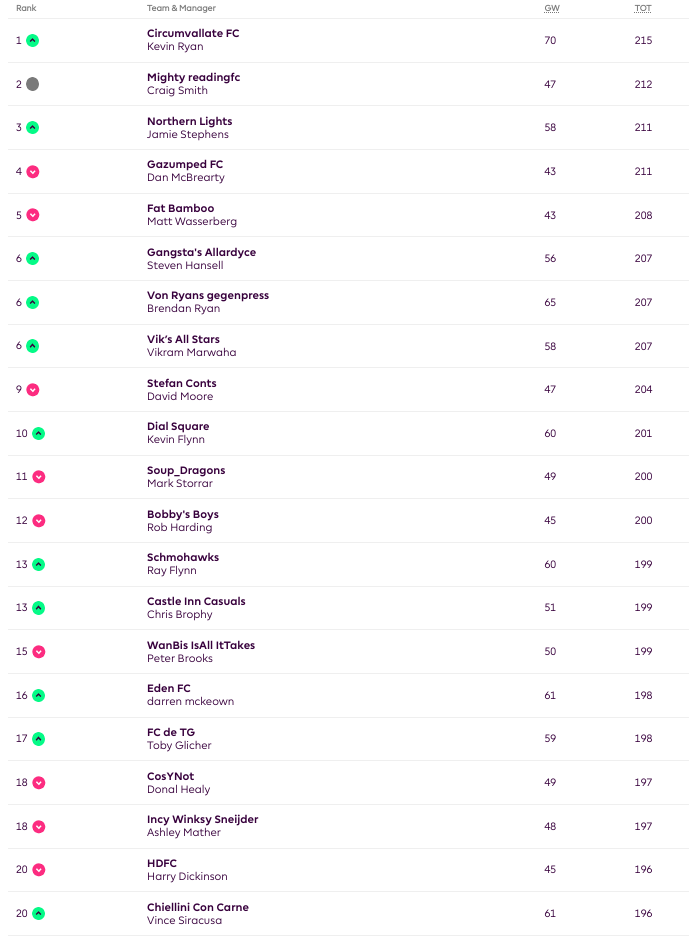Click red down arrow beside Gazumped FC
The width and height of the screenshot is (689, 941).
(32, 172)
